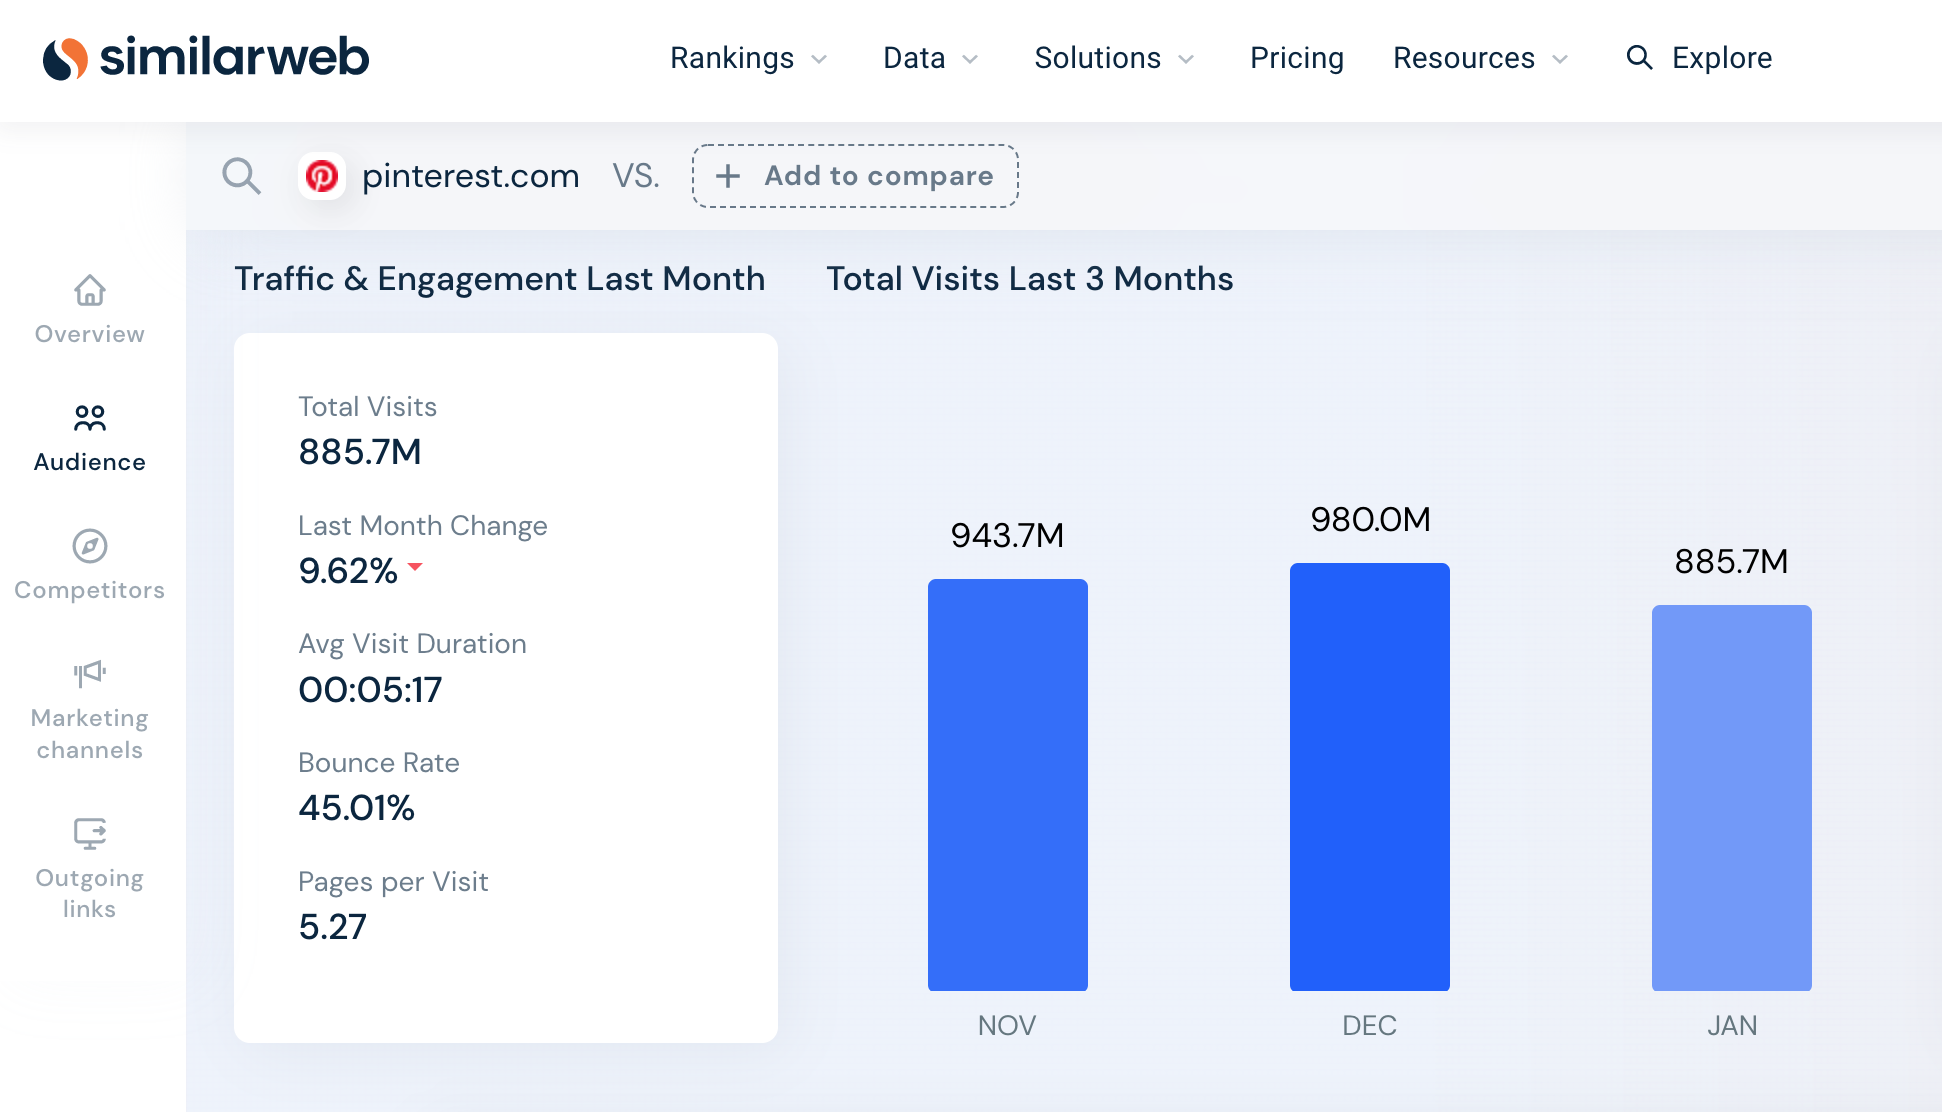Click the Overview house icon
This screenshot has height=1112, width=1942.
click(x=90, y=290)
